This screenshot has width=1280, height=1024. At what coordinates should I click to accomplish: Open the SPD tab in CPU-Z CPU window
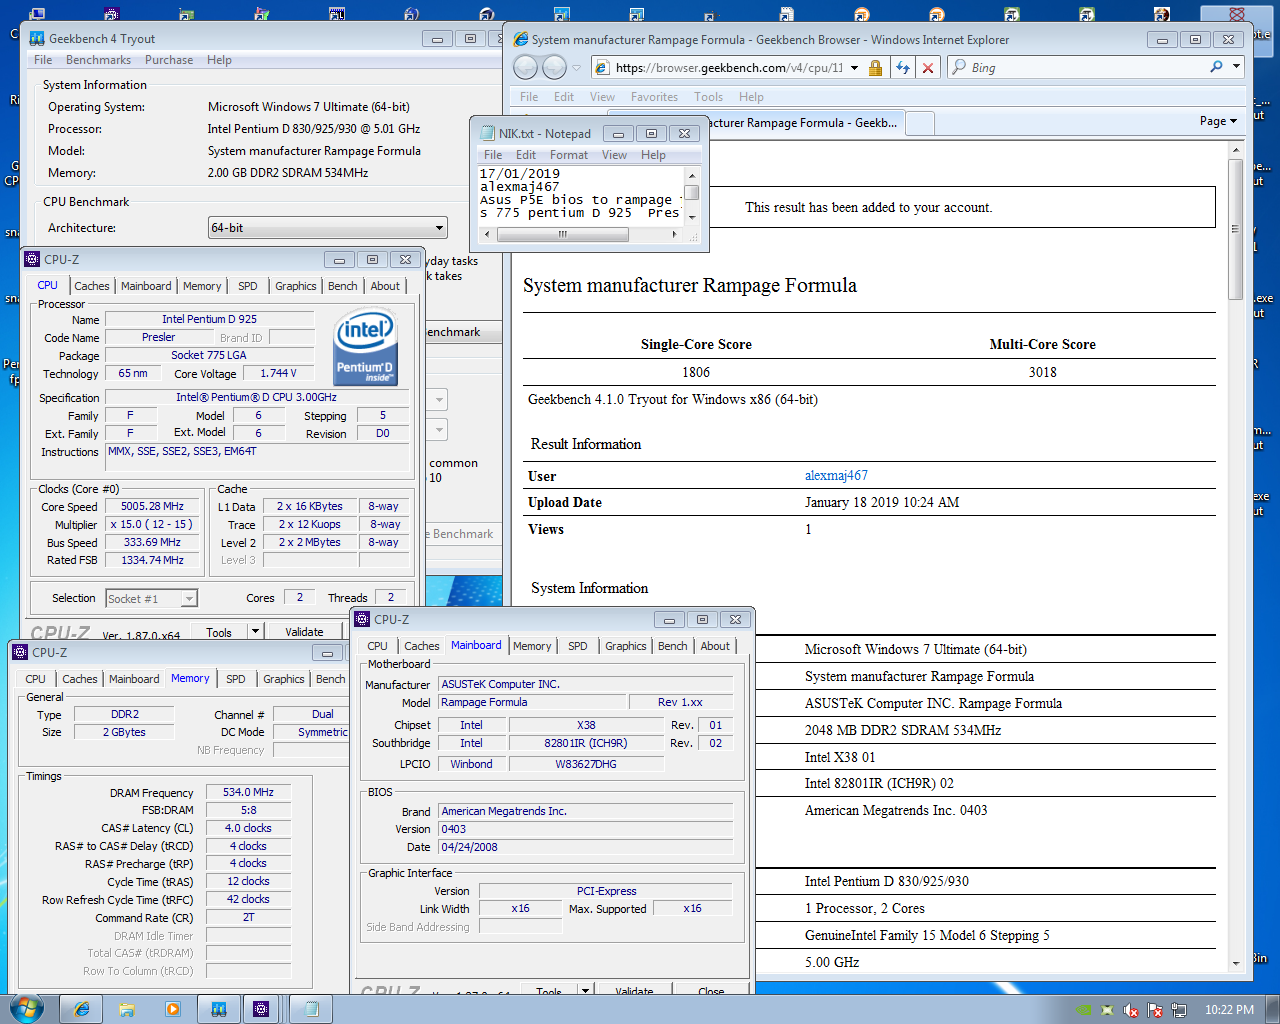pyautogui.click(x=248, y=286)
